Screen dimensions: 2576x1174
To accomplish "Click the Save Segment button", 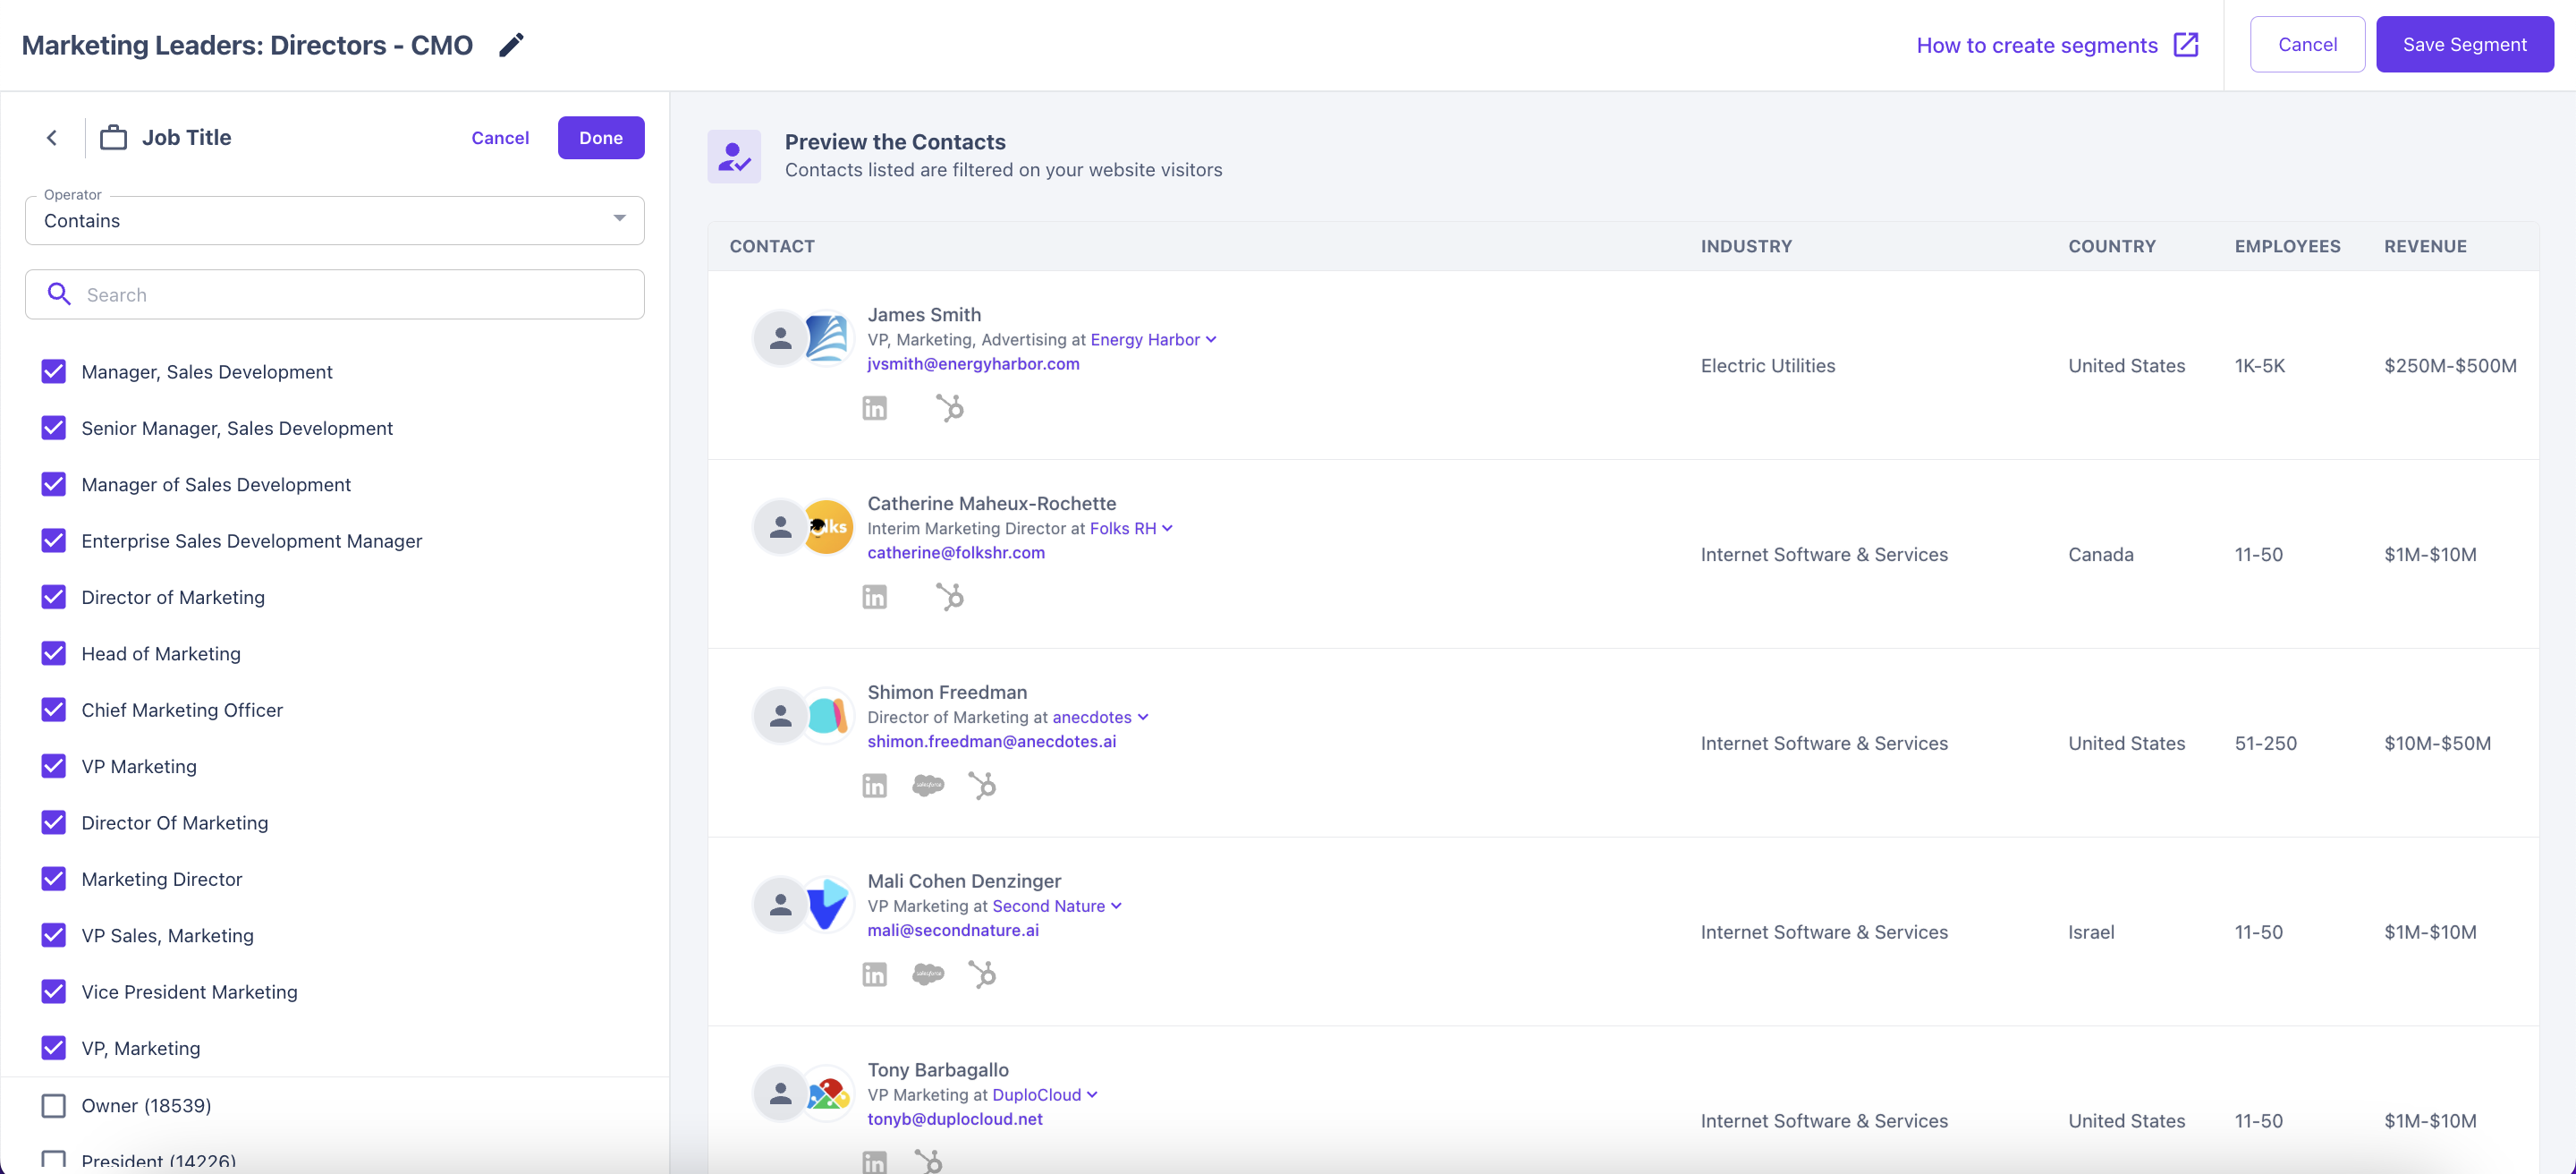I will coord(2464,45).
